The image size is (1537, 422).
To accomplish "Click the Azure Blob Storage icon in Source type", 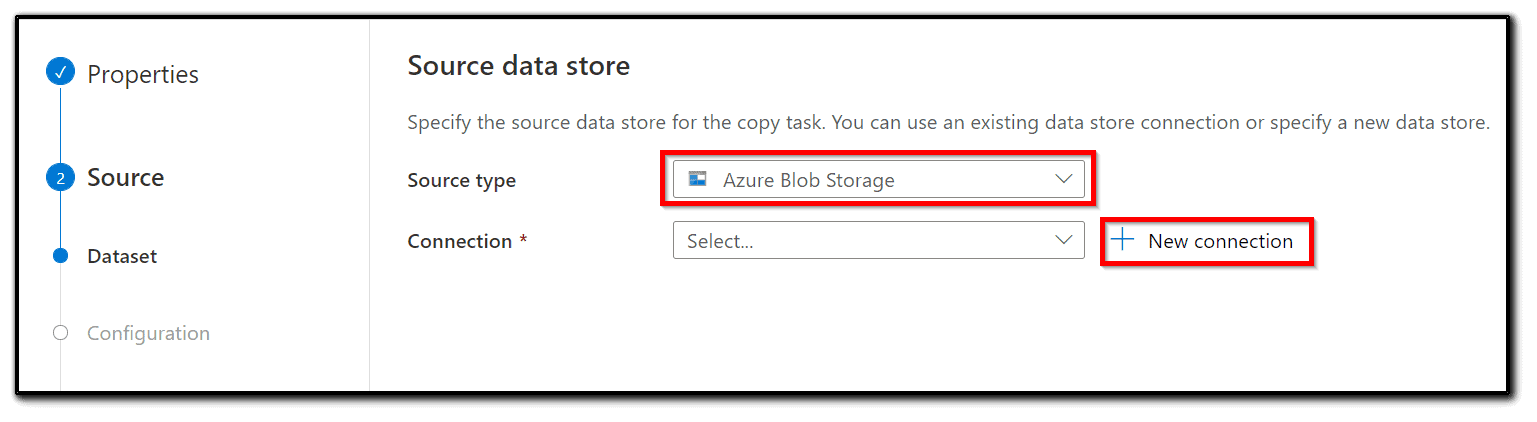I will pos(698,180).
